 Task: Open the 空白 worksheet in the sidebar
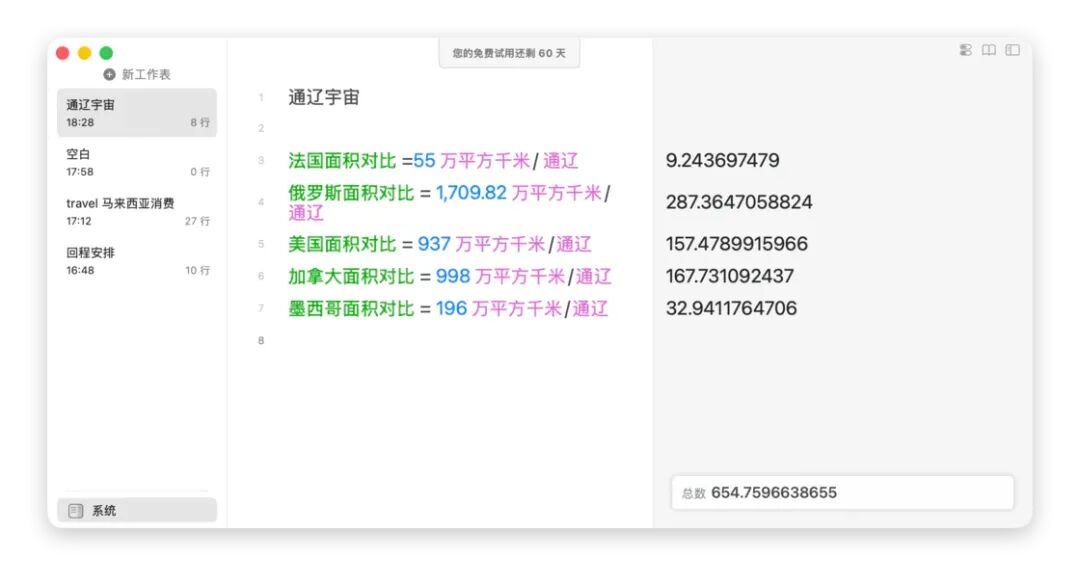click(137, 163)
